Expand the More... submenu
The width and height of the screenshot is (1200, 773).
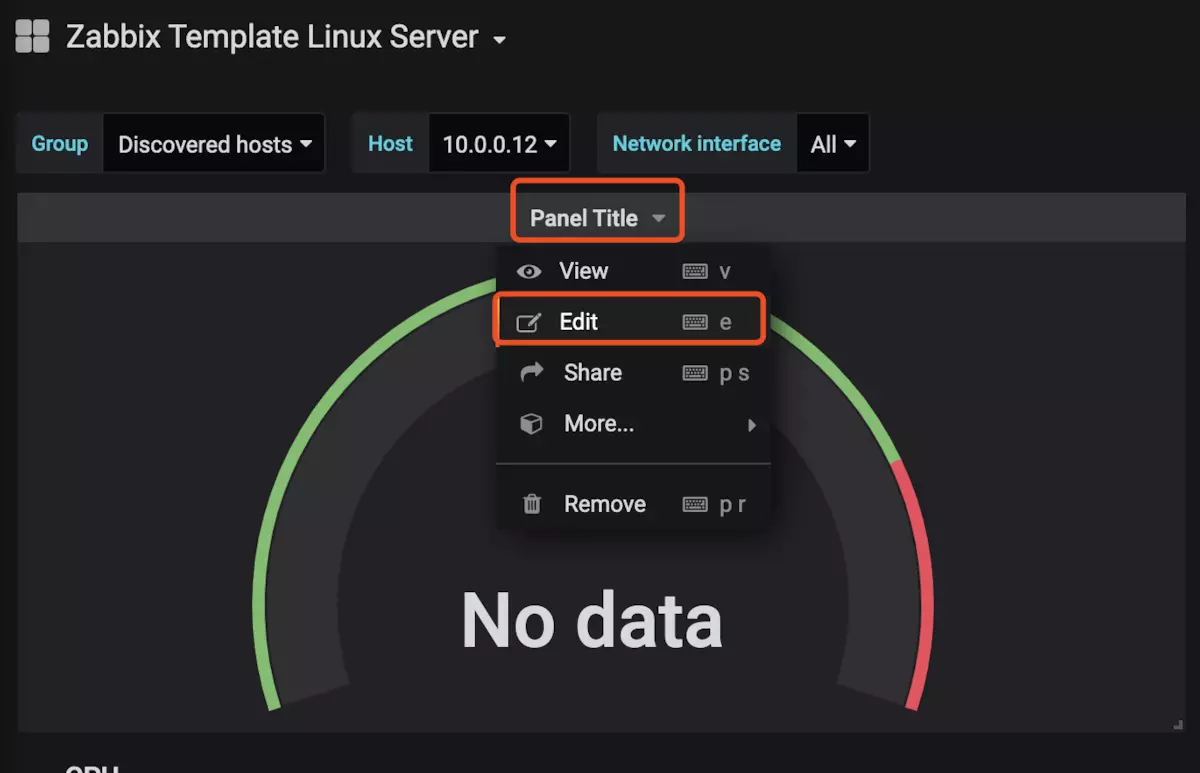point(633,424)
